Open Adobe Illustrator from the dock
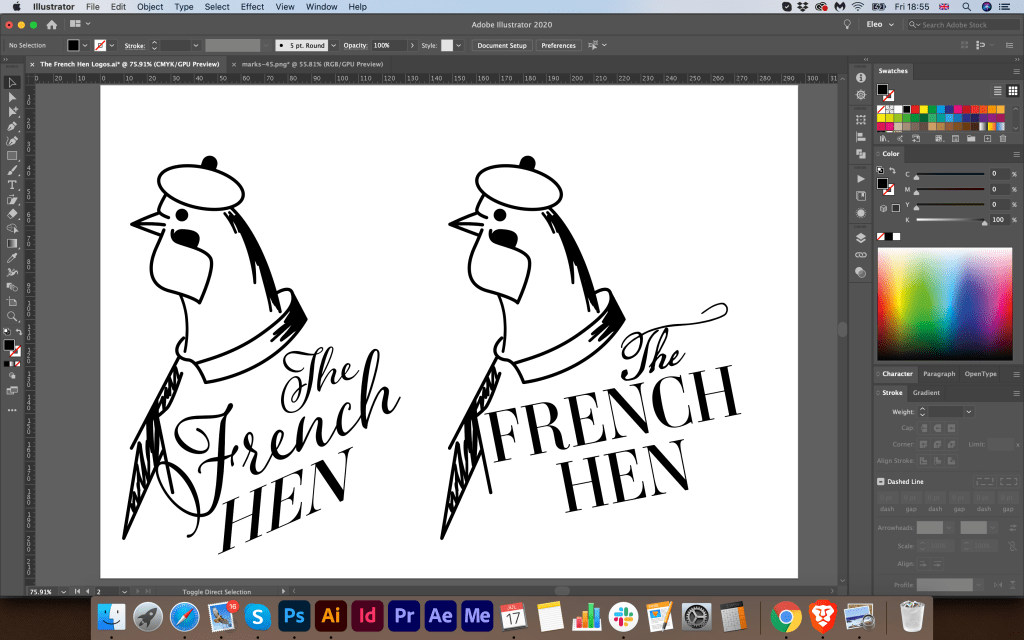The width and height of the screenshot is (1024, 640). [330, 616]
